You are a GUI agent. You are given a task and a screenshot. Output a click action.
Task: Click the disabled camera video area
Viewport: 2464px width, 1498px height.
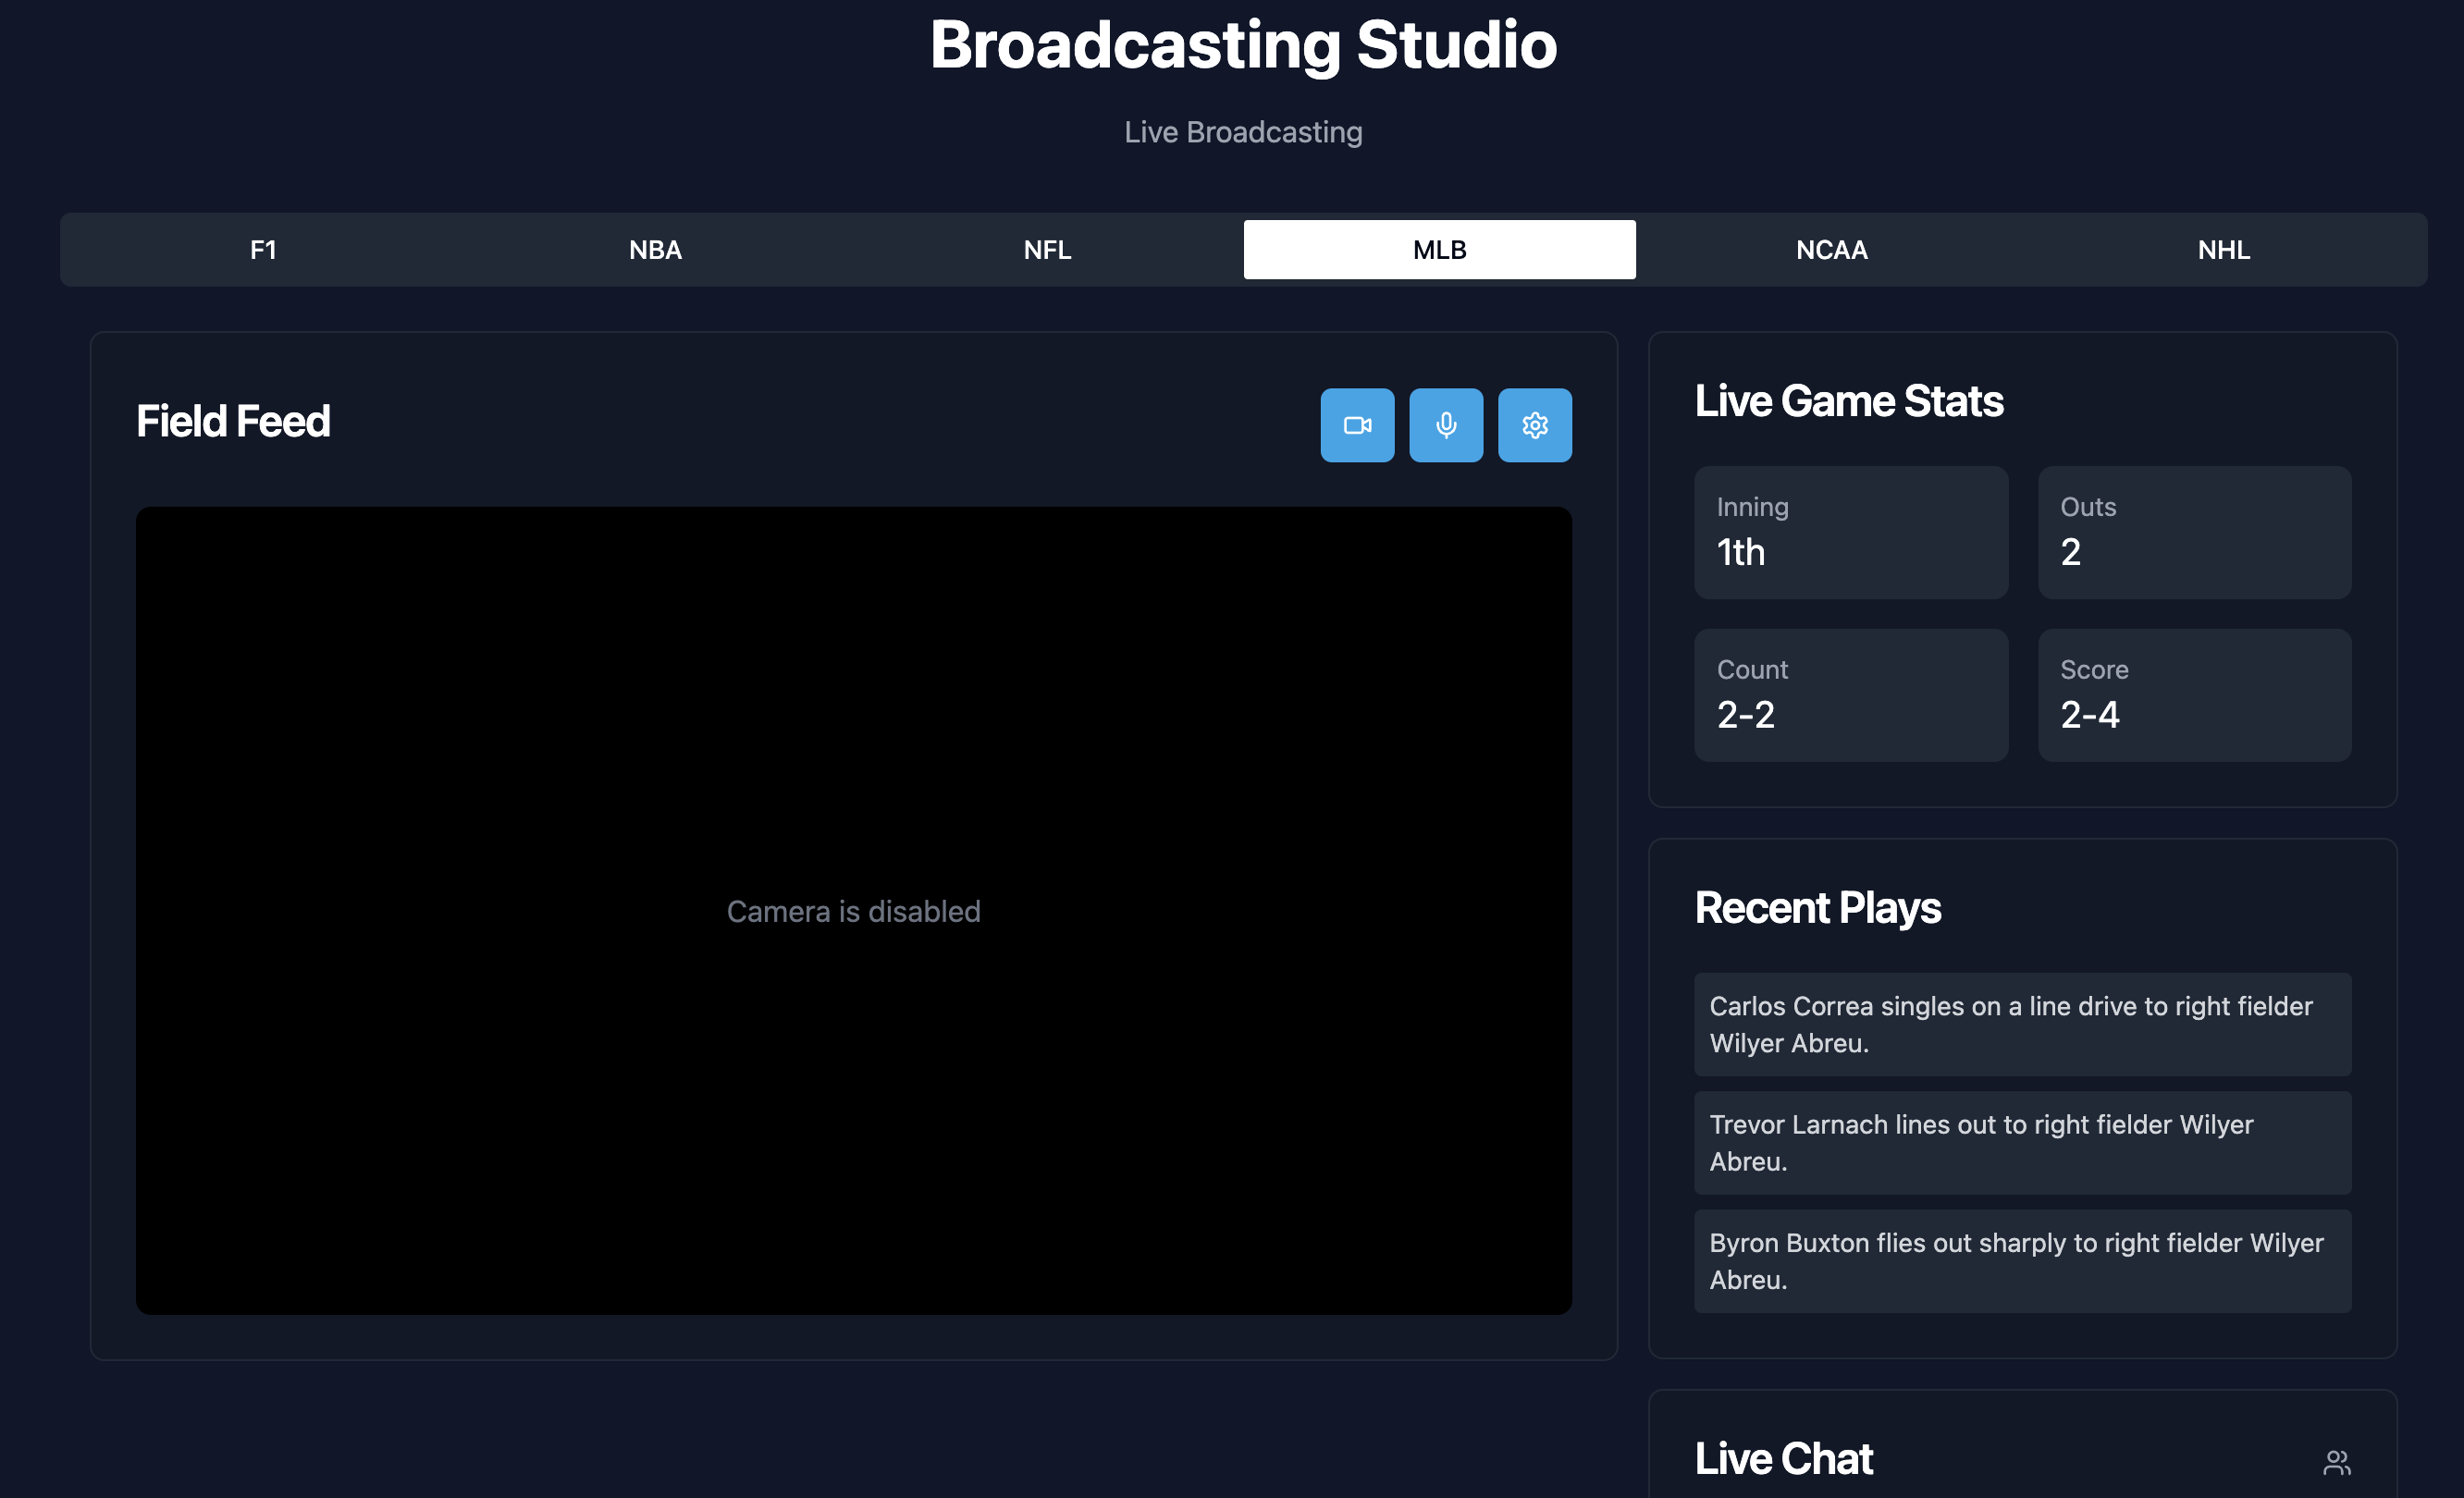(x=853, y=910)
